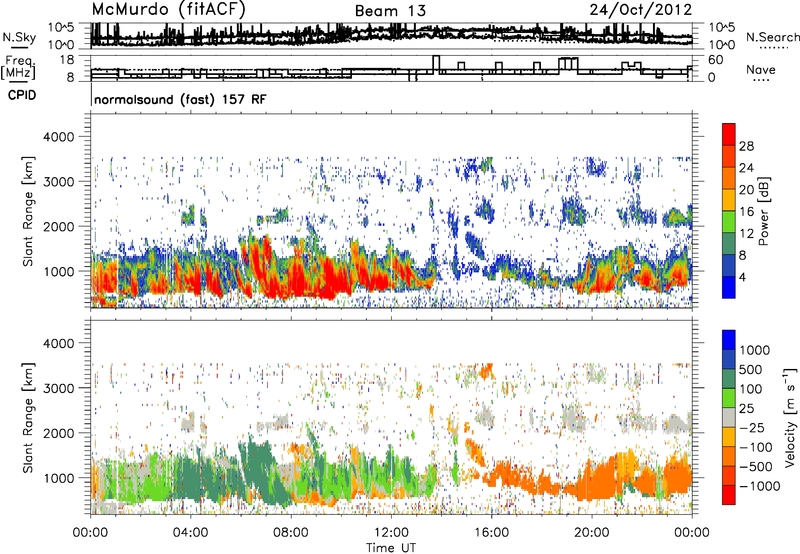Click the "4" value on Power colorbar
The width and height of the screenshot is (800, 554).
(743, 278)
